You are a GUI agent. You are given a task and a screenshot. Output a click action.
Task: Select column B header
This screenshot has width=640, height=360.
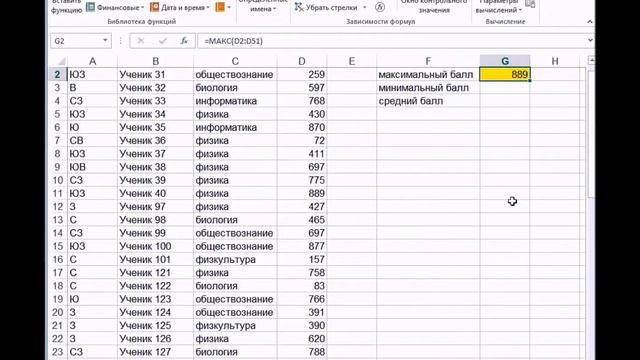tap(156, 61)
